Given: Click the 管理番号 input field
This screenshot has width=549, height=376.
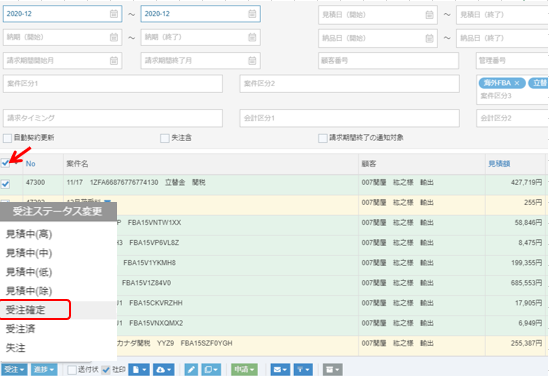Looking at the screenshot, I should point(512,61).
